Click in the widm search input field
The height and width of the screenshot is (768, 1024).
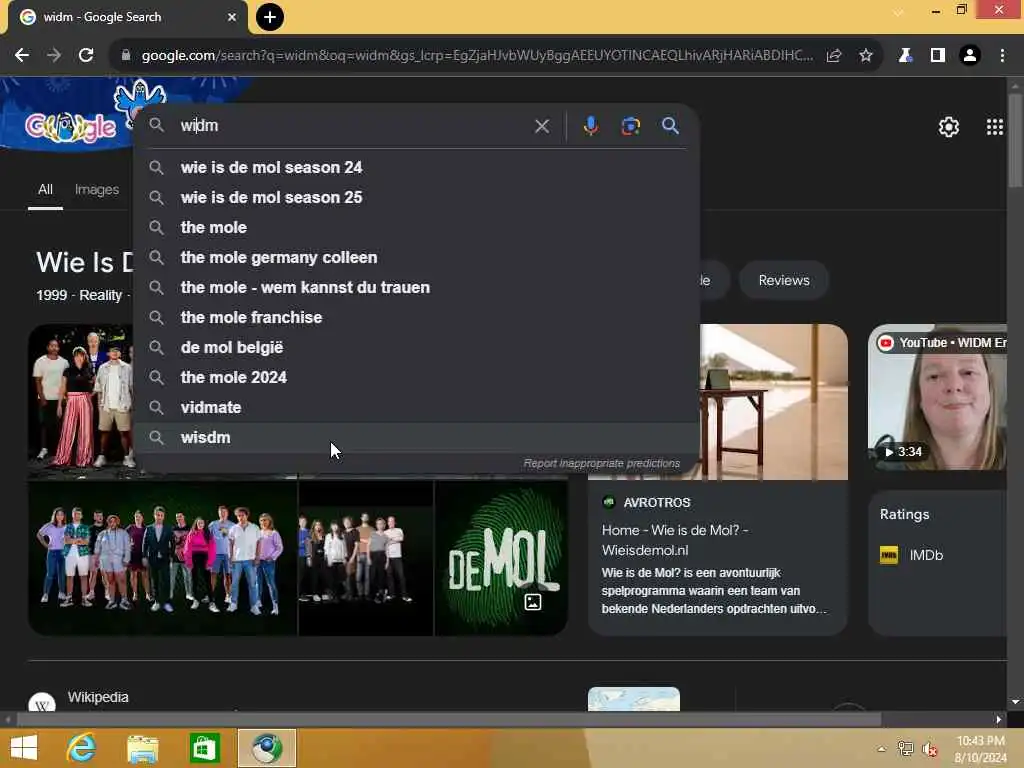(x=353, y=125)
